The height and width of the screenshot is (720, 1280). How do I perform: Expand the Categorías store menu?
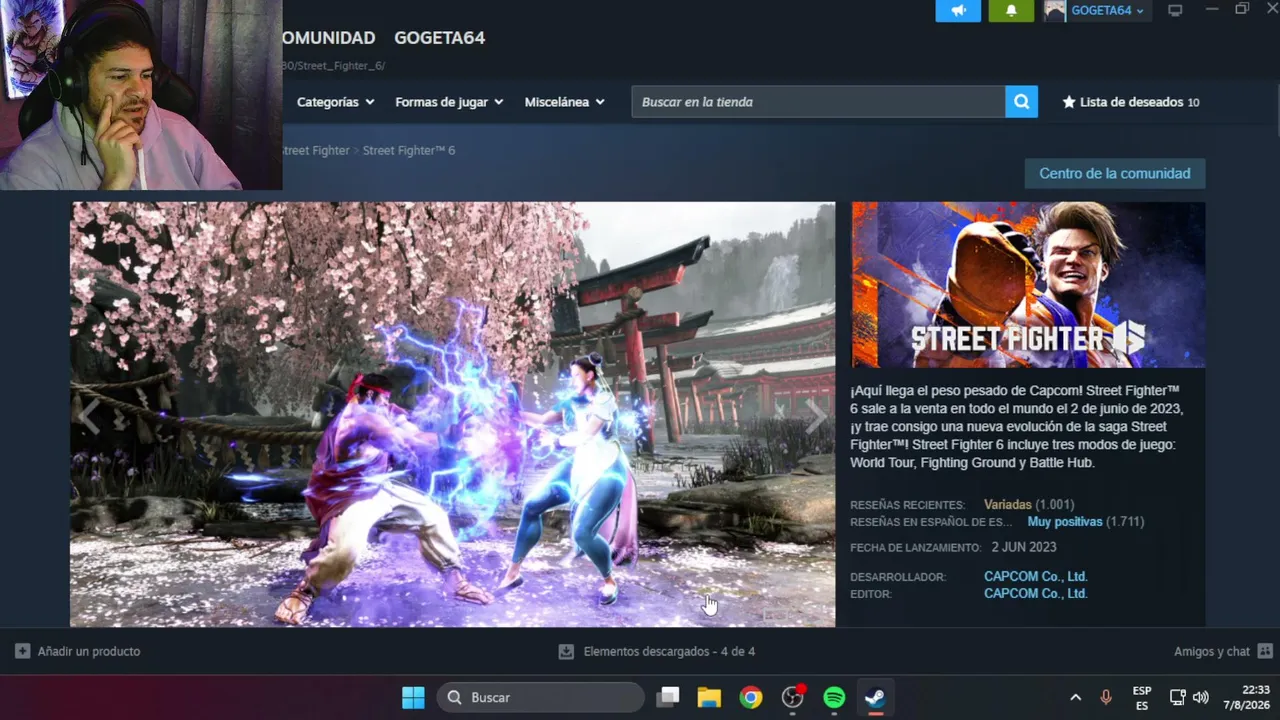[x=335, y=102]
